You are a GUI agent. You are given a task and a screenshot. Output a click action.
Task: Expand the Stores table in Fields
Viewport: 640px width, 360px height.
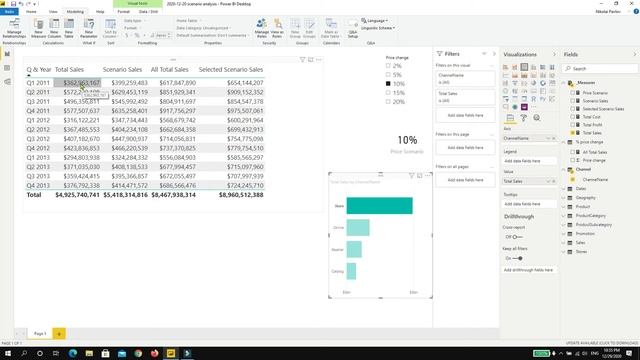click(564, 251)
